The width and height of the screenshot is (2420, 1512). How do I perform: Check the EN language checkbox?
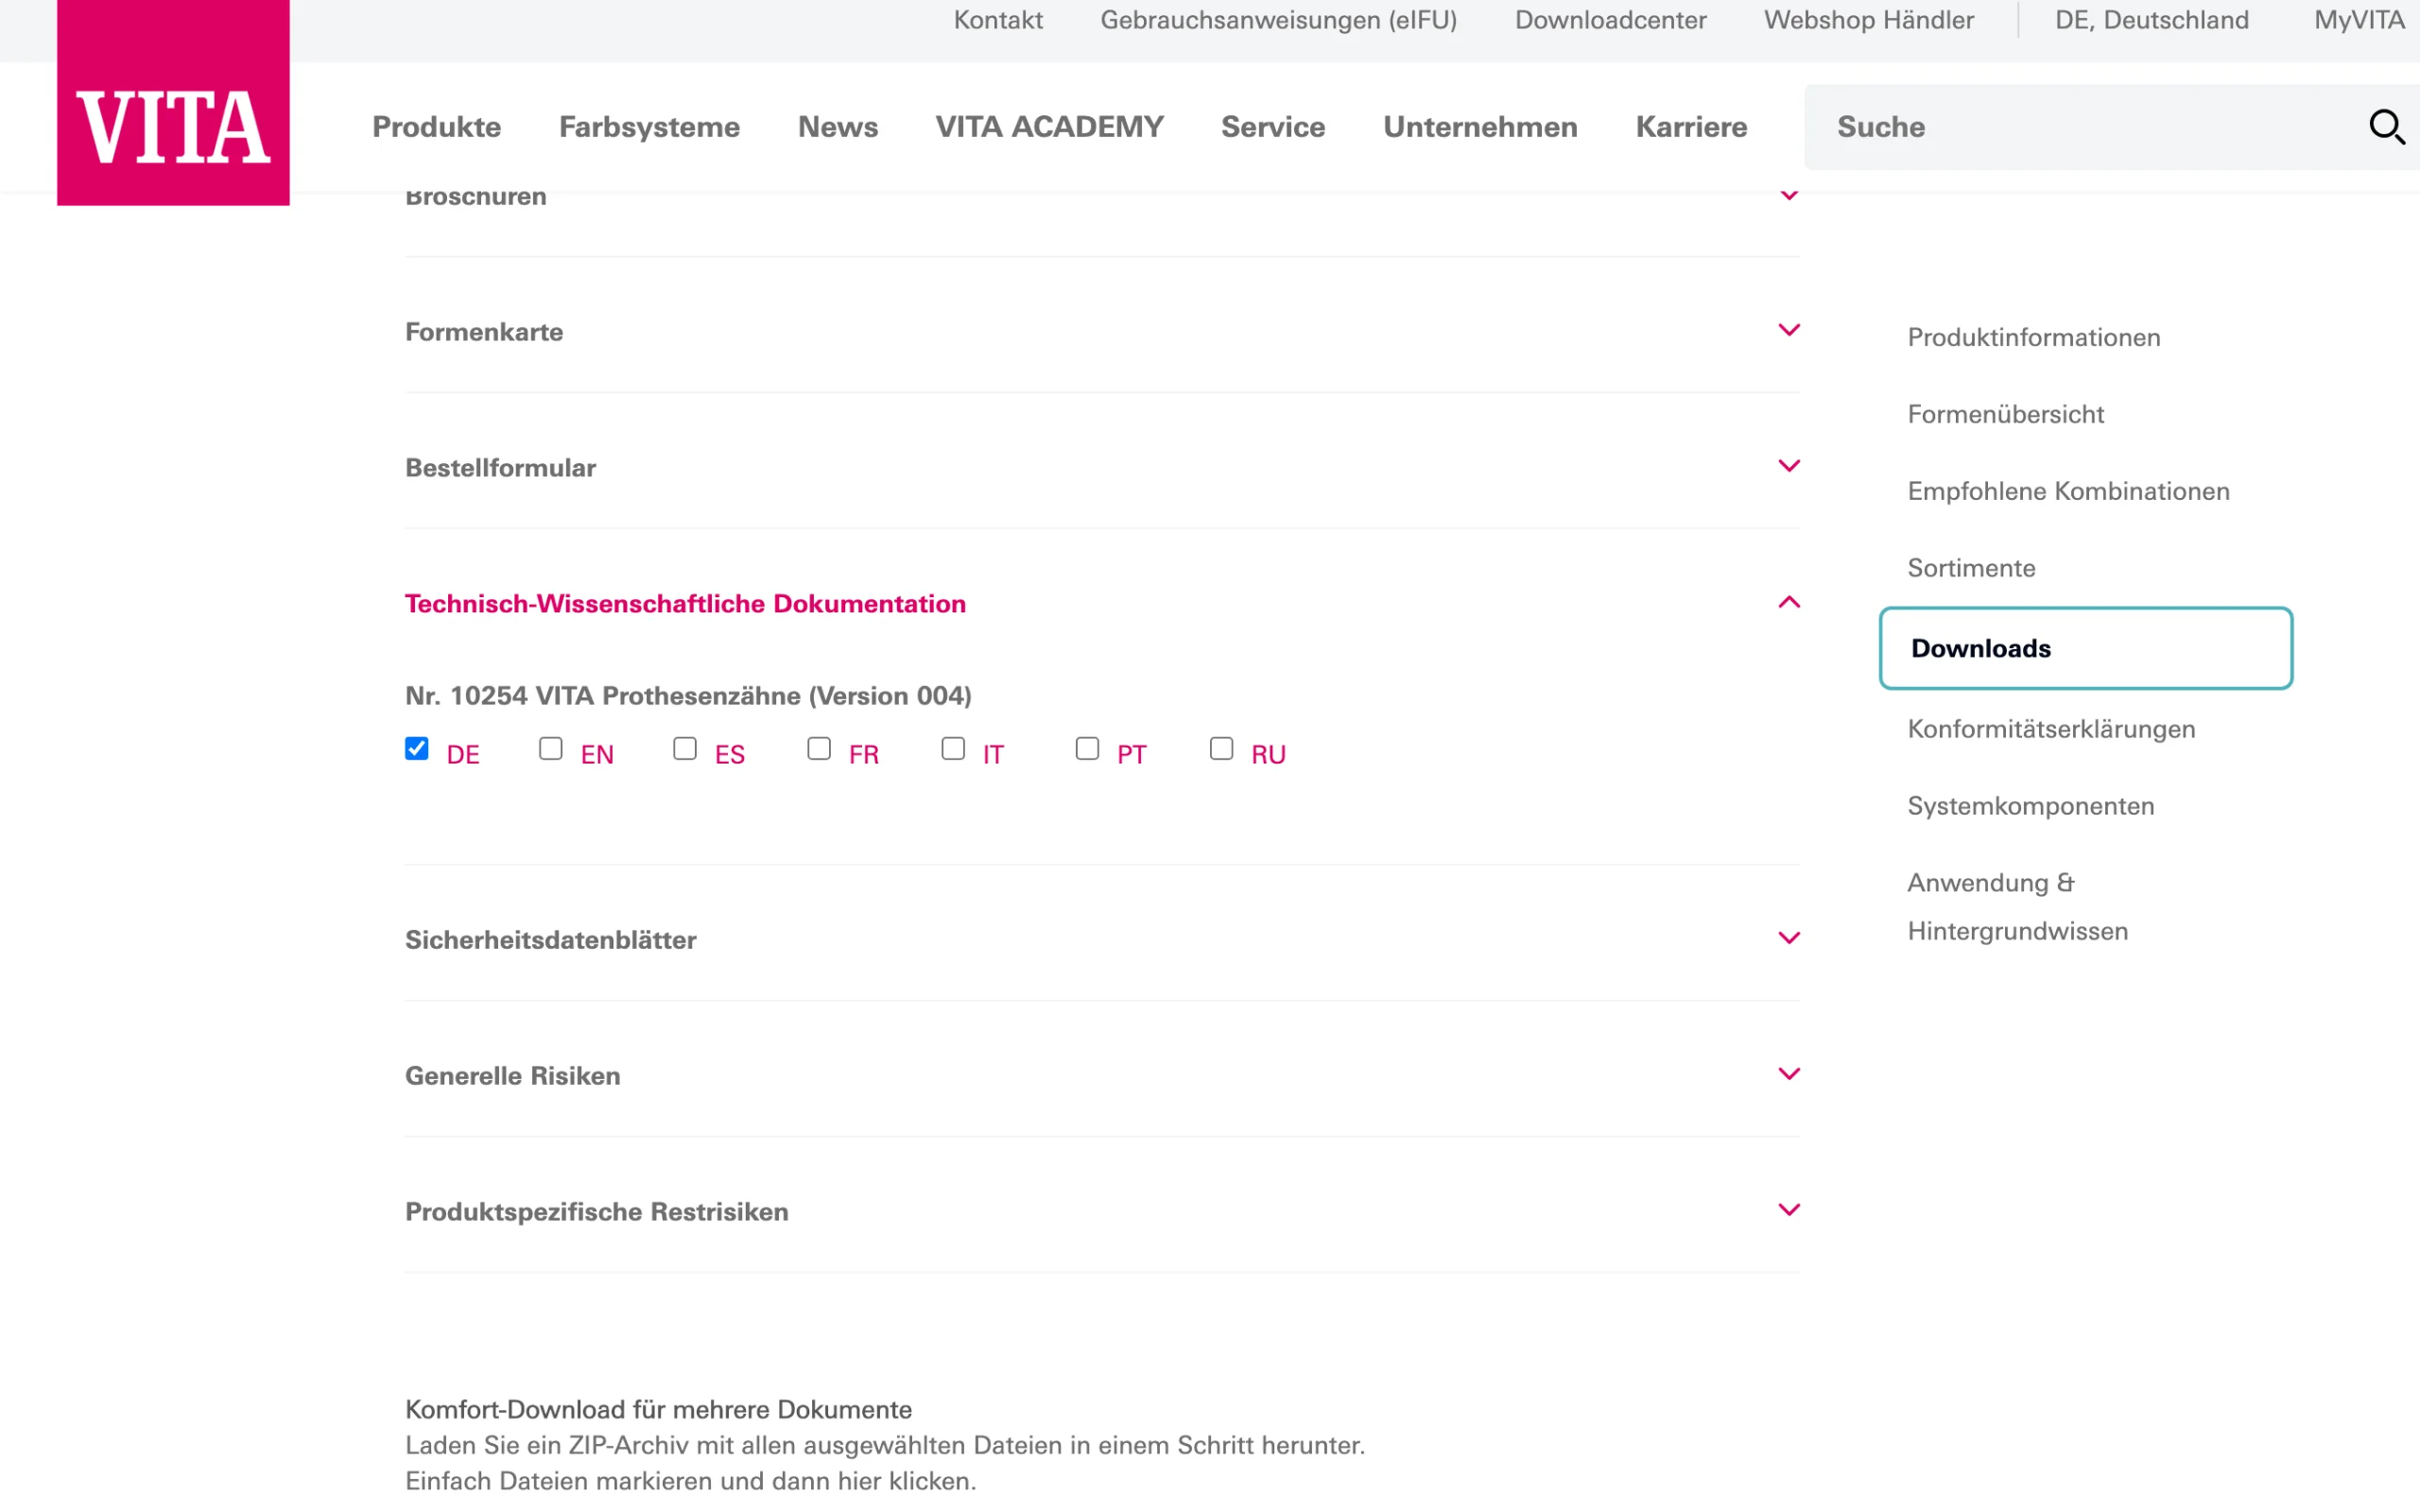tap(551, 749)
